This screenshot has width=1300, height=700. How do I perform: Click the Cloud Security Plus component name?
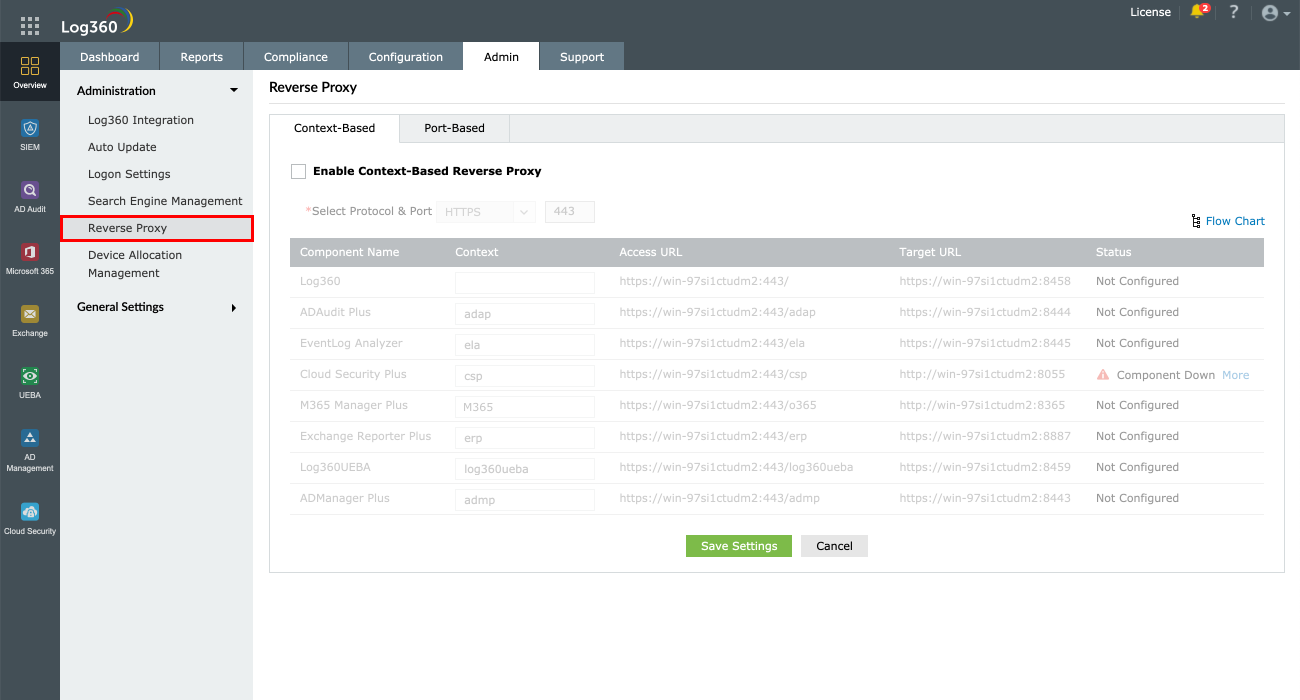coord(353,374)
